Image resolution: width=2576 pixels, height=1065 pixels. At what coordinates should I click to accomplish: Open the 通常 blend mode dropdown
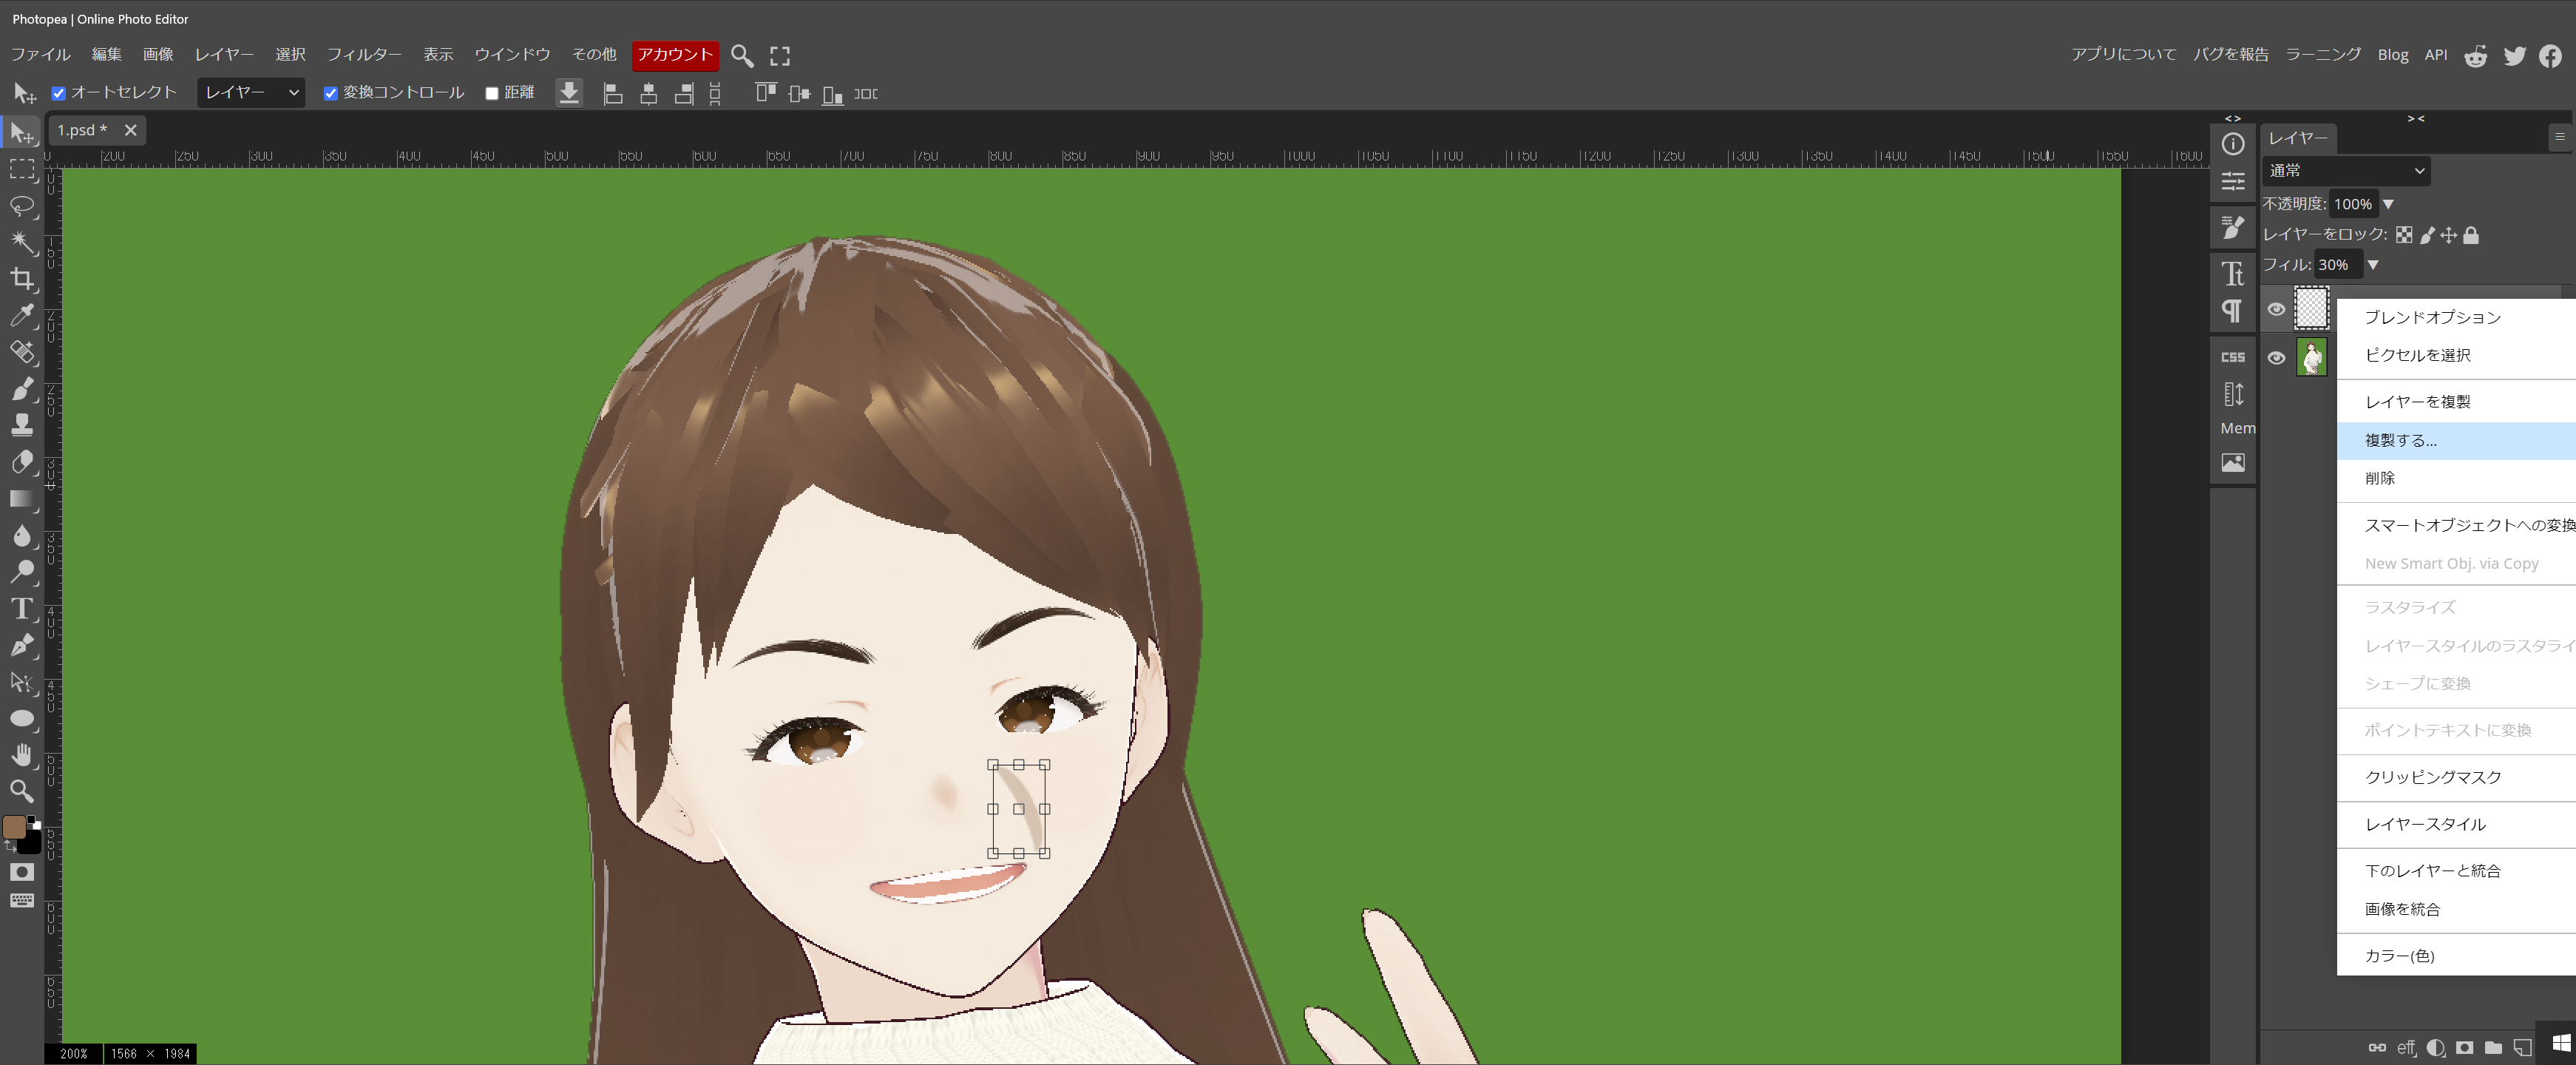pyautogui.click(x=2345, y=171)
